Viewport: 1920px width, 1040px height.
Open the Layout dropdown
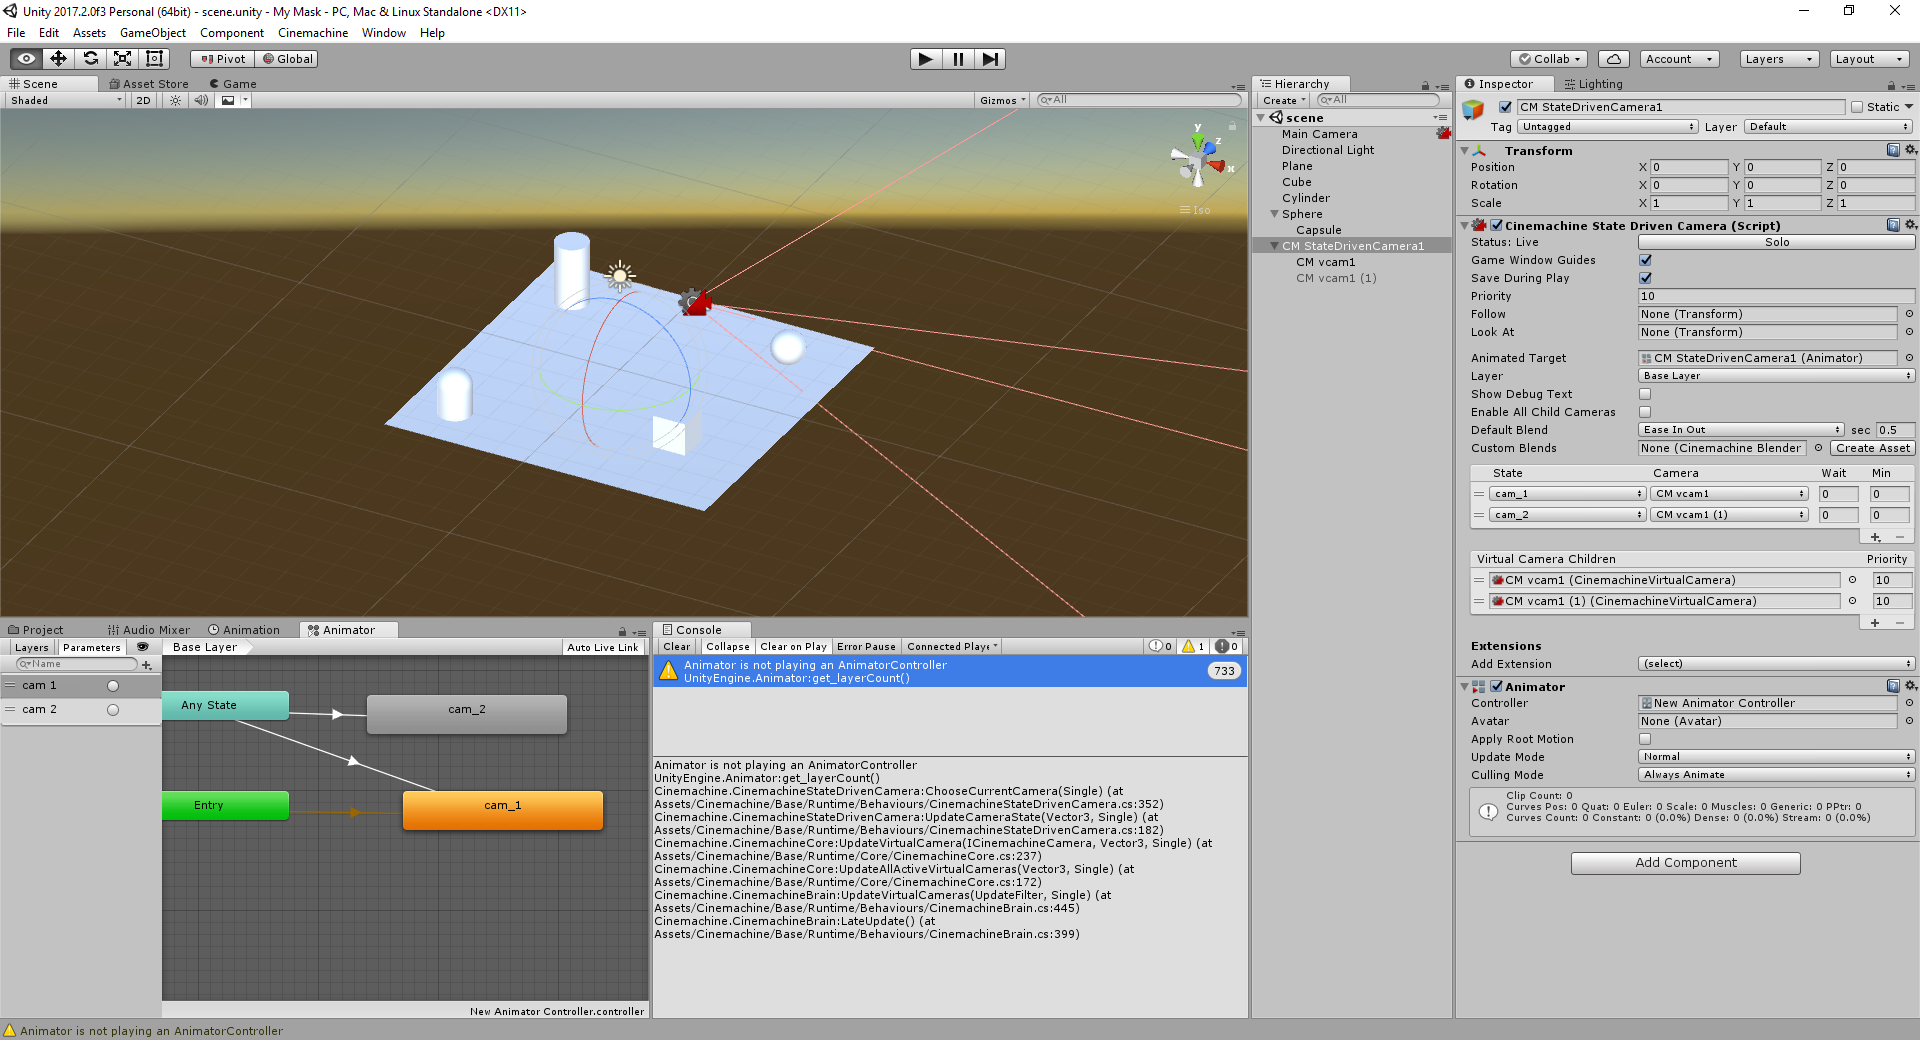1868,59
